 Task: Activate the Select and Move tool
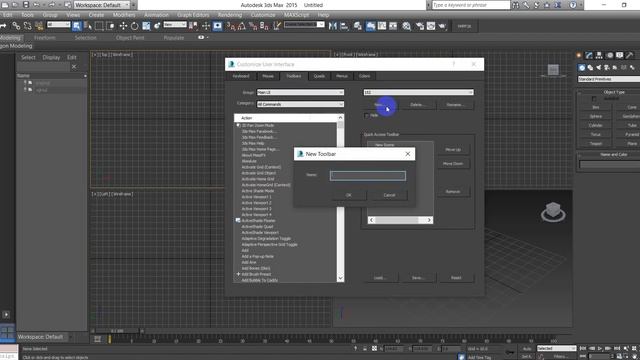[123, 26]
